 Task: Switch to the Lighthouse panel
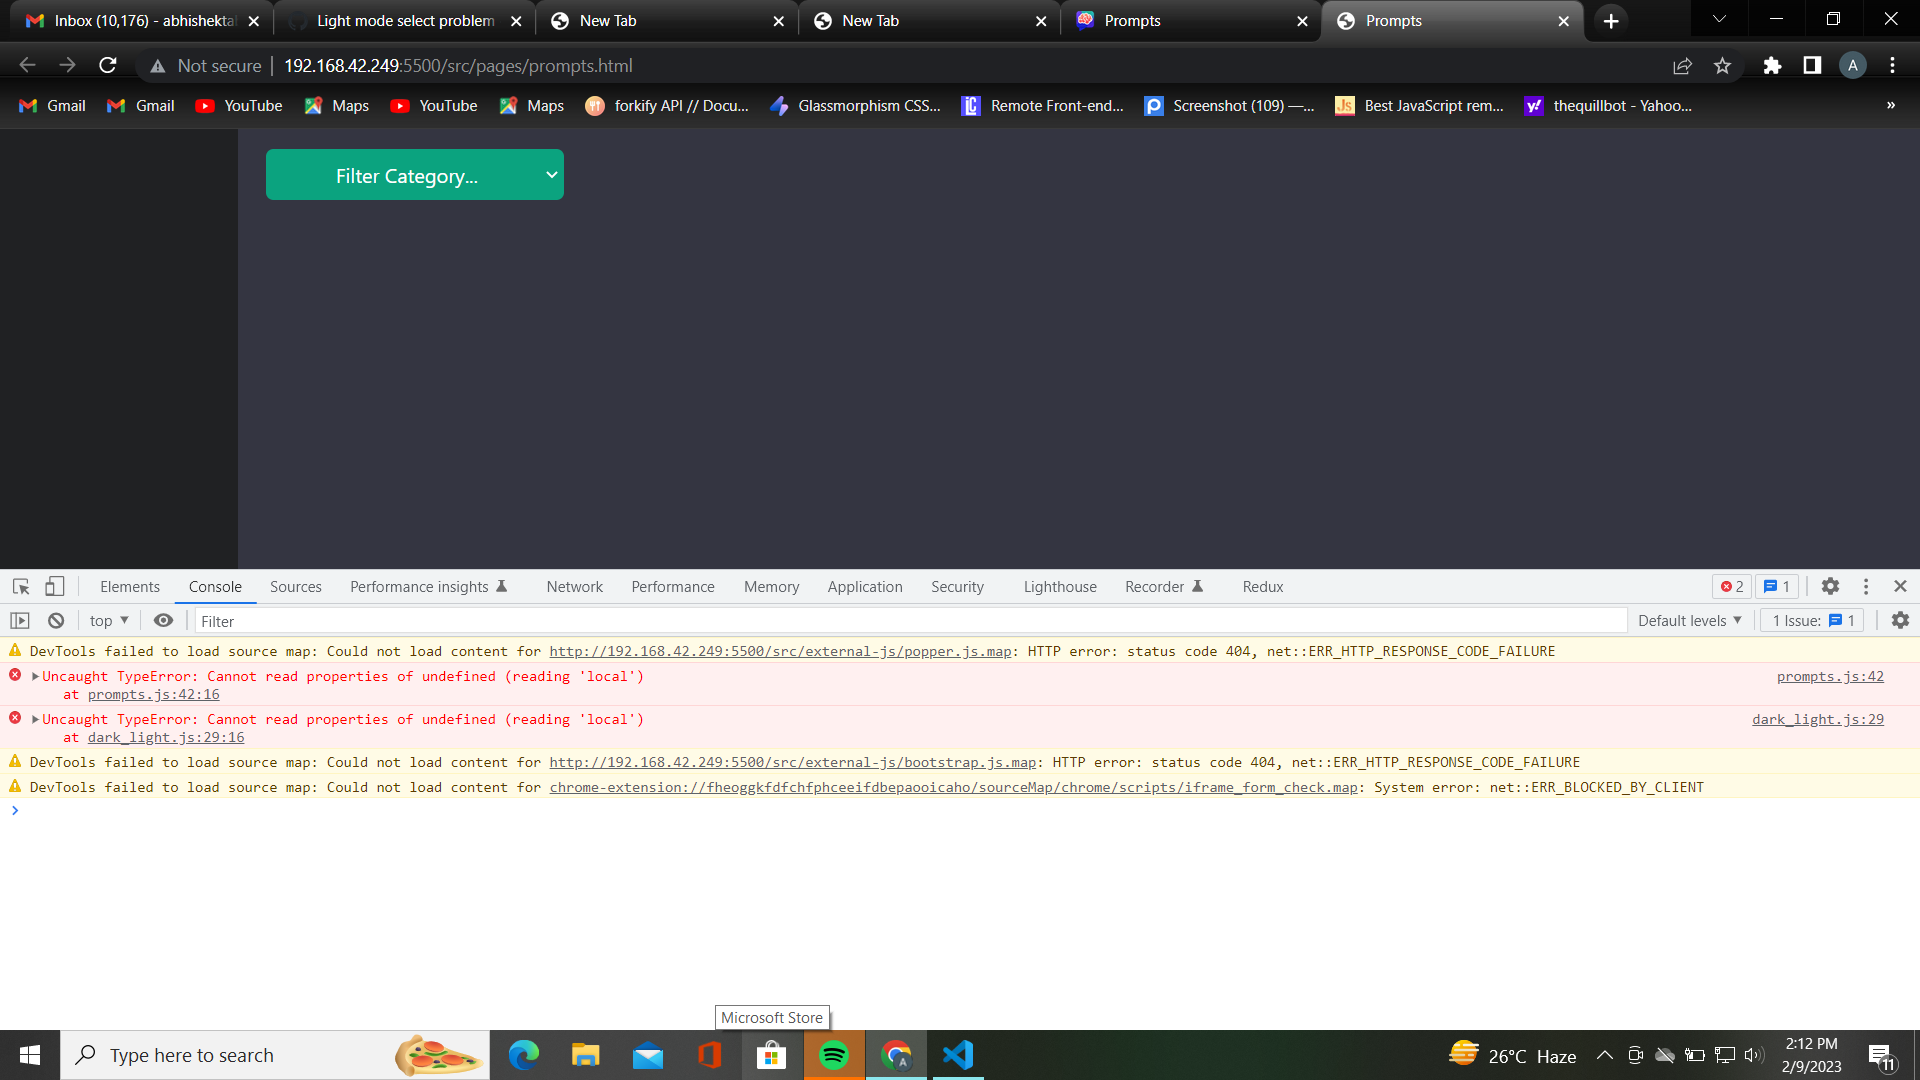pos(1059,586)
